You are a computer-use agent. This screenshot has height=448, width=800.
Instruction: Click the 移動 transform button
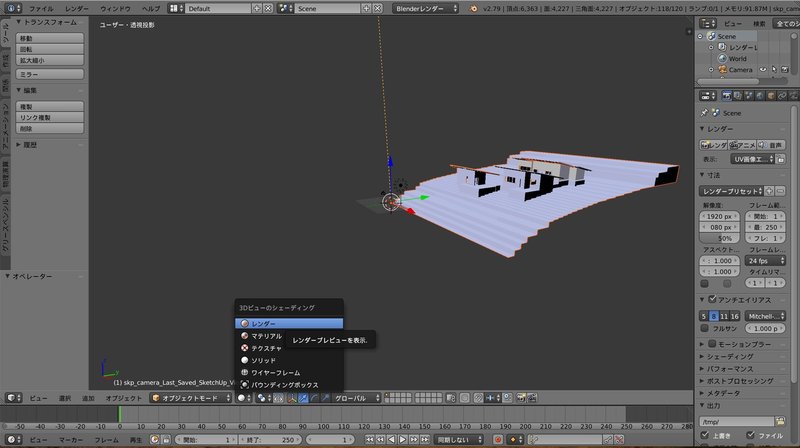[x=49, y=38]
